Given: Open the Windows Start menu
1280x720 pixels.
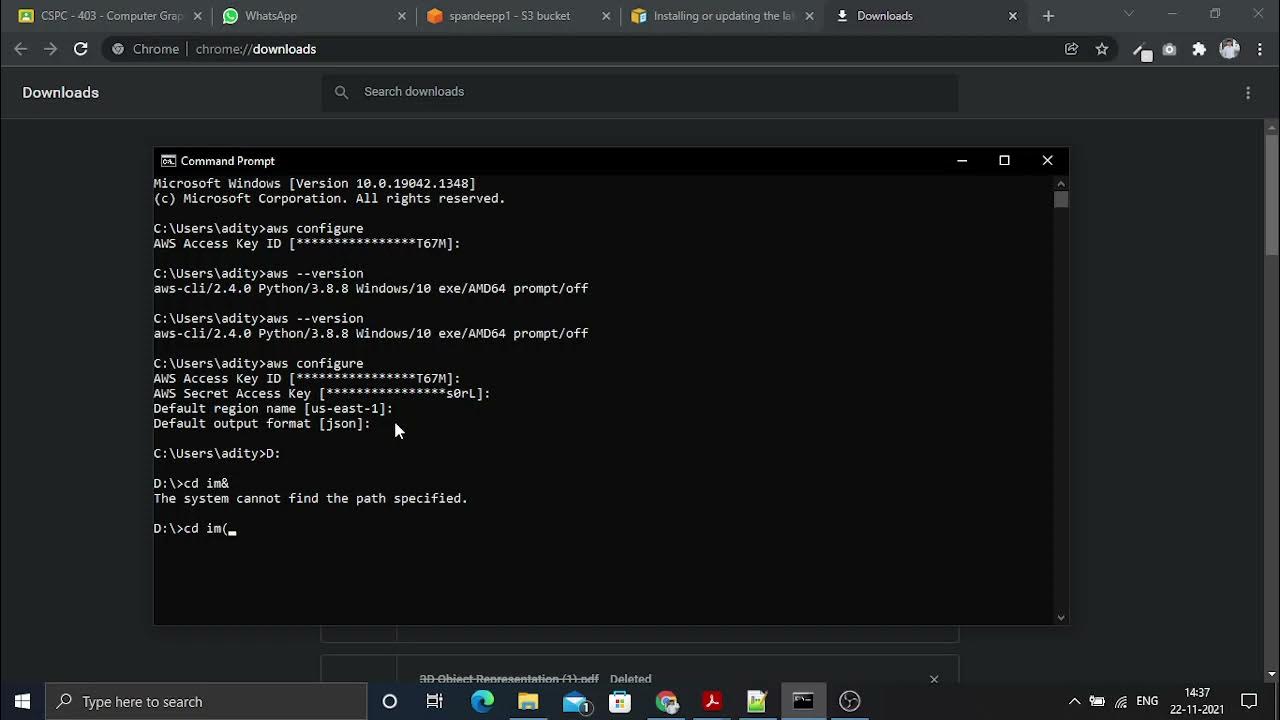Looking at the screenshot, I should [22, 701].
